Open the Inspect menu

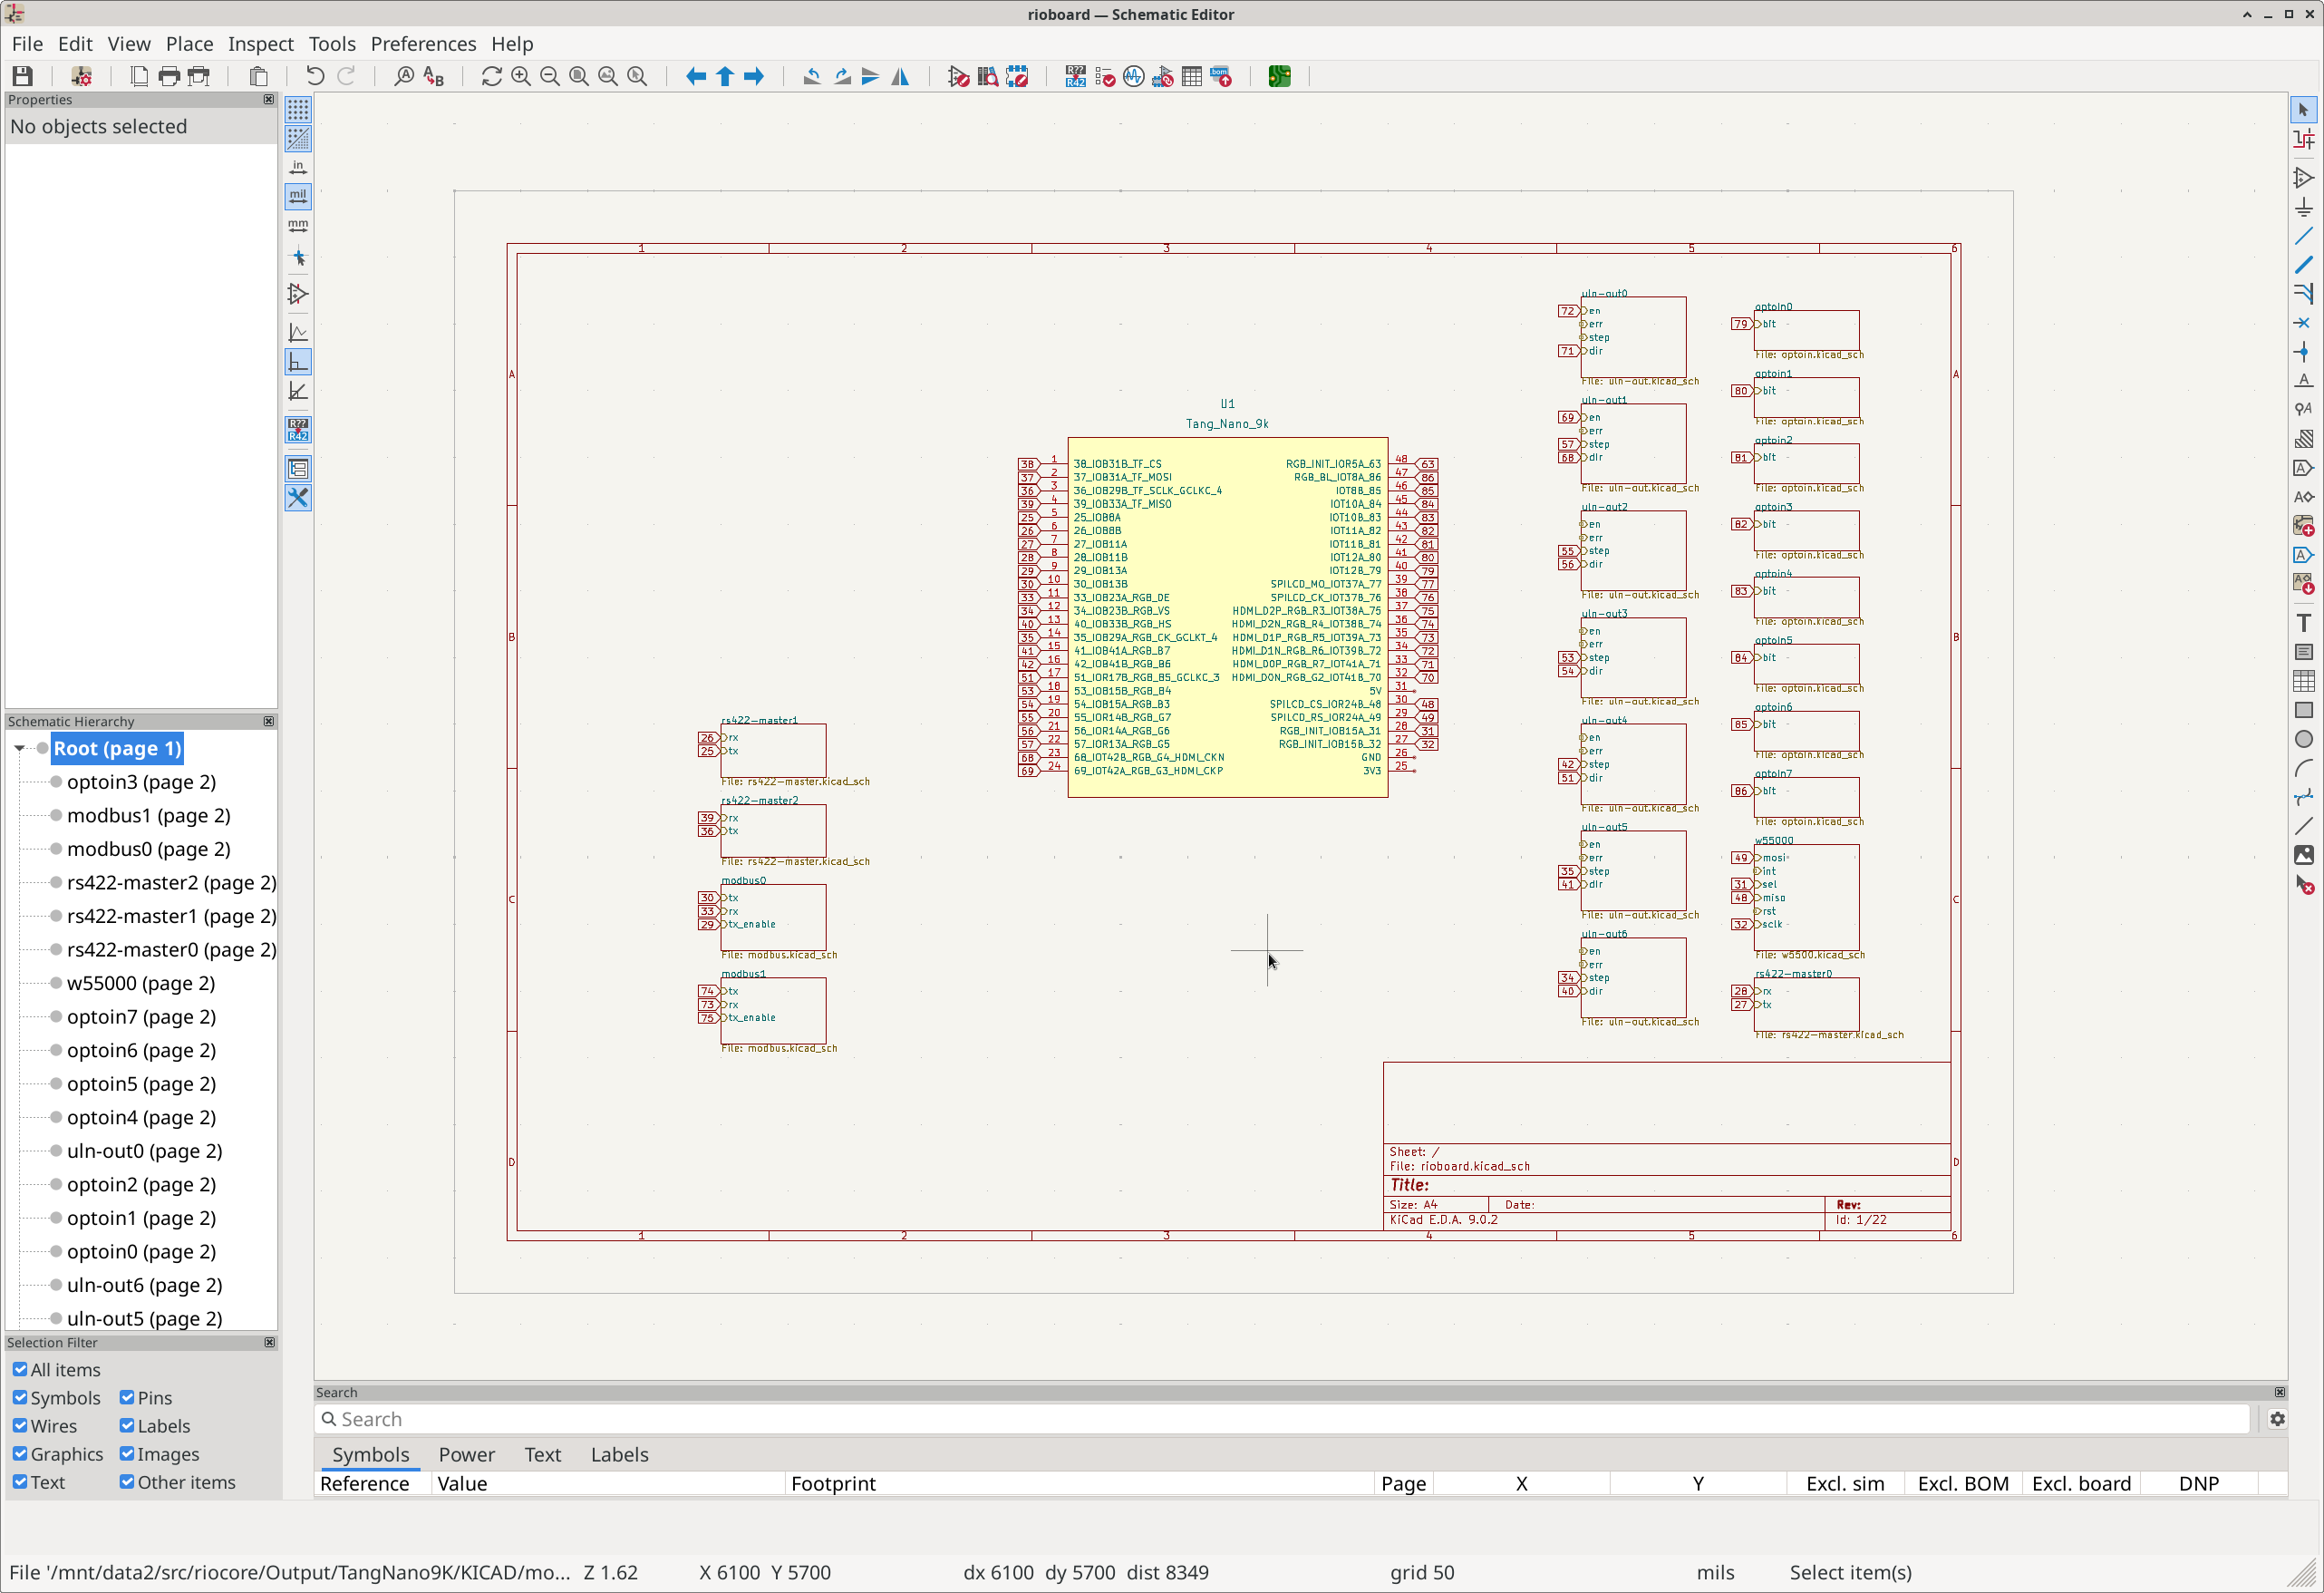point(260,44)
